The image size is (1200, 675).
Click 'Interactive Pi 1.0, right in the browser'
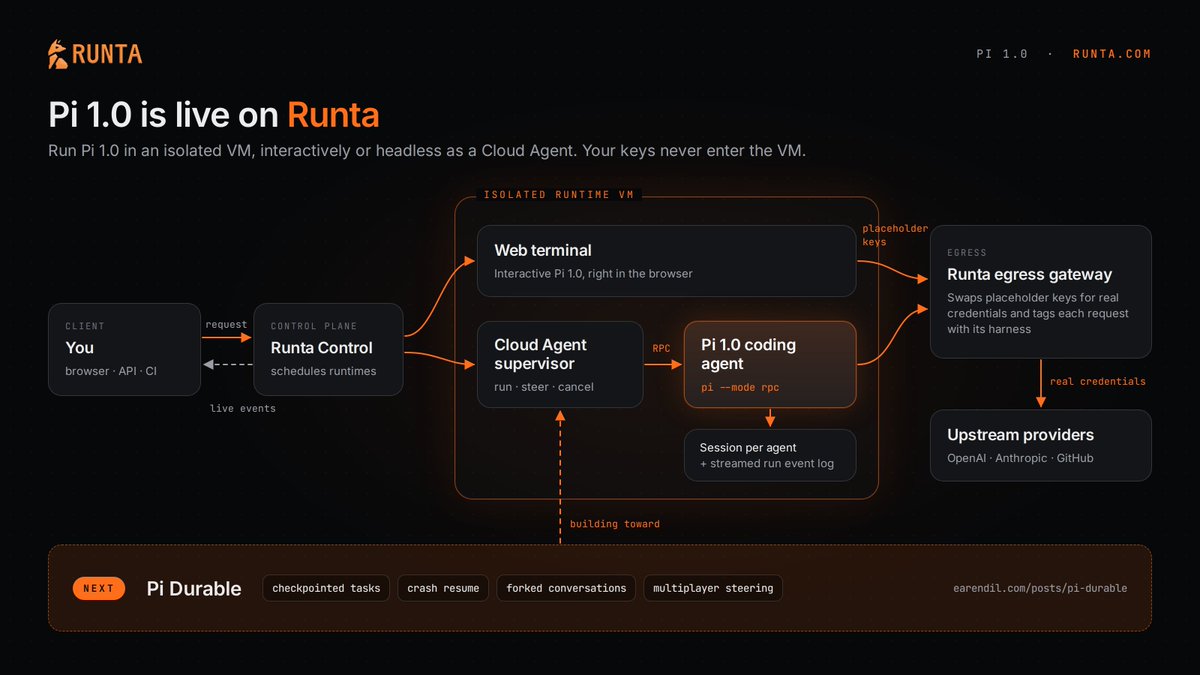pyautogui.click(x=593, y=273)
